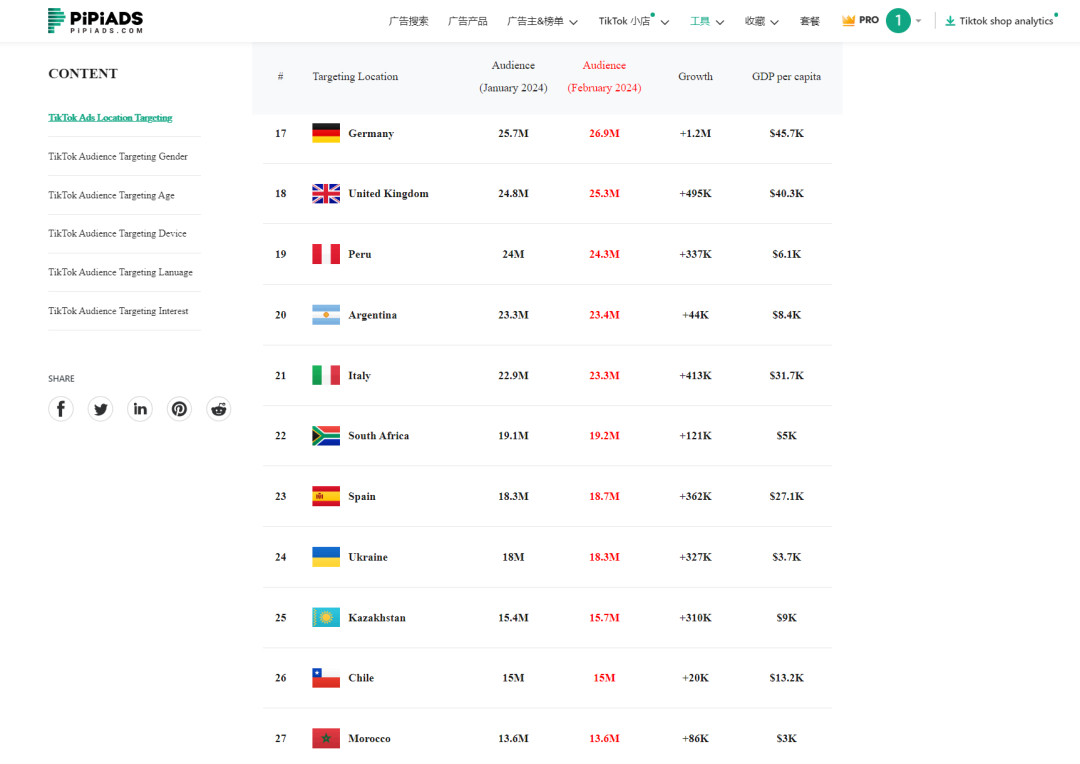
Task: Share page via LinkedIn icon
Action: pos(140,409)
